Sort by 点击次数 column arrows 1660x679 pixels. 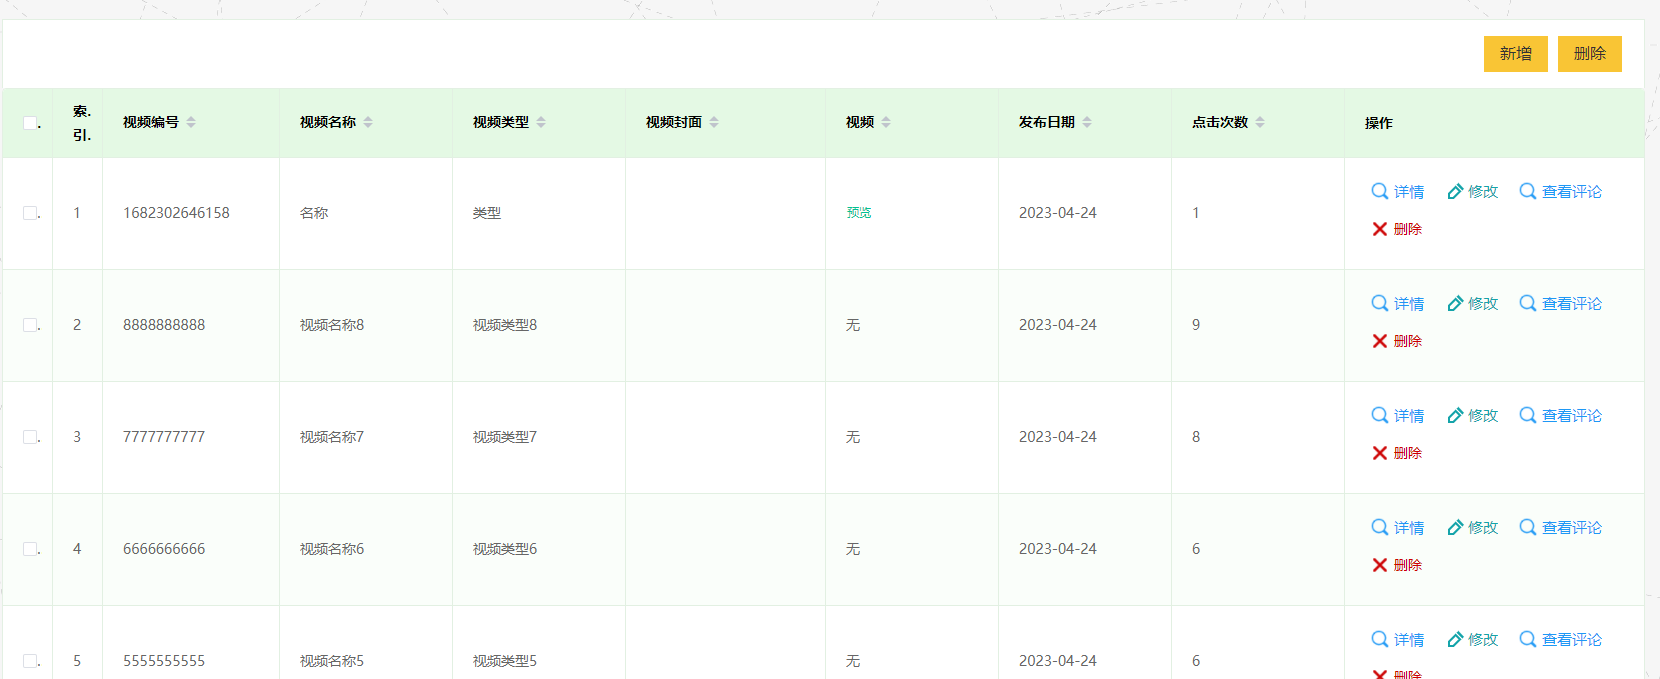coord(1260,122)
